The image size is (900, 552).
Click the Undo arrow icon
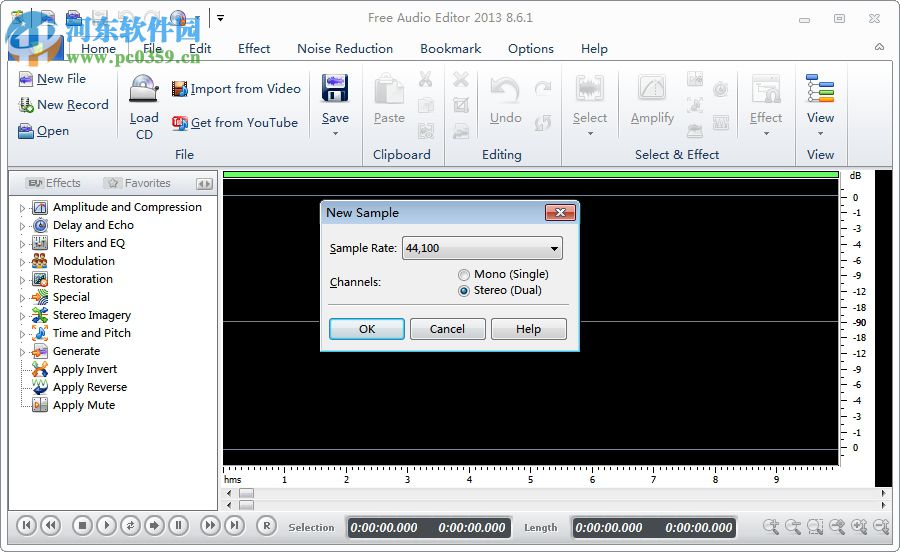505,90
